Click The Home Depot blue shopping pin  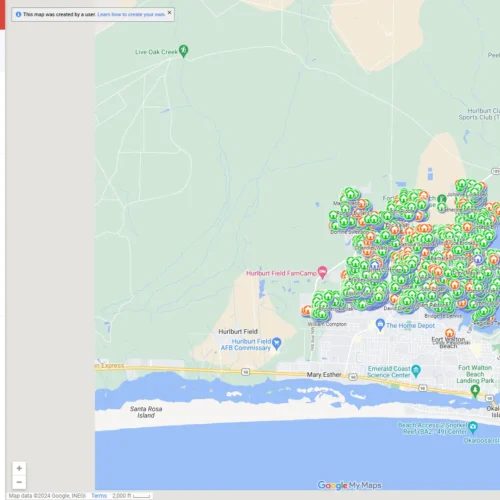380,325
